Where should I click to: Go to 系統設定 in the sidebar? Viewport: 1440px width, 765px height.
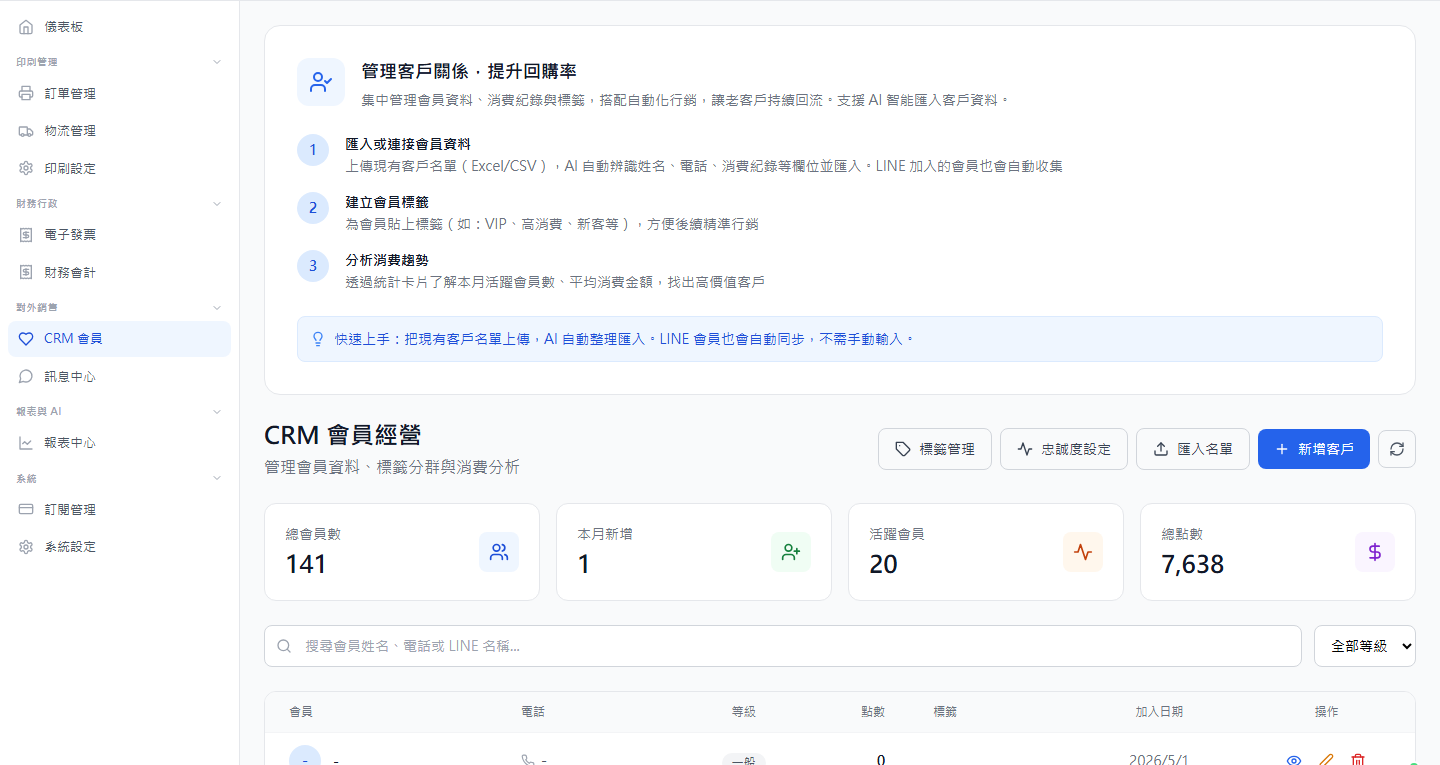[119, 547]
